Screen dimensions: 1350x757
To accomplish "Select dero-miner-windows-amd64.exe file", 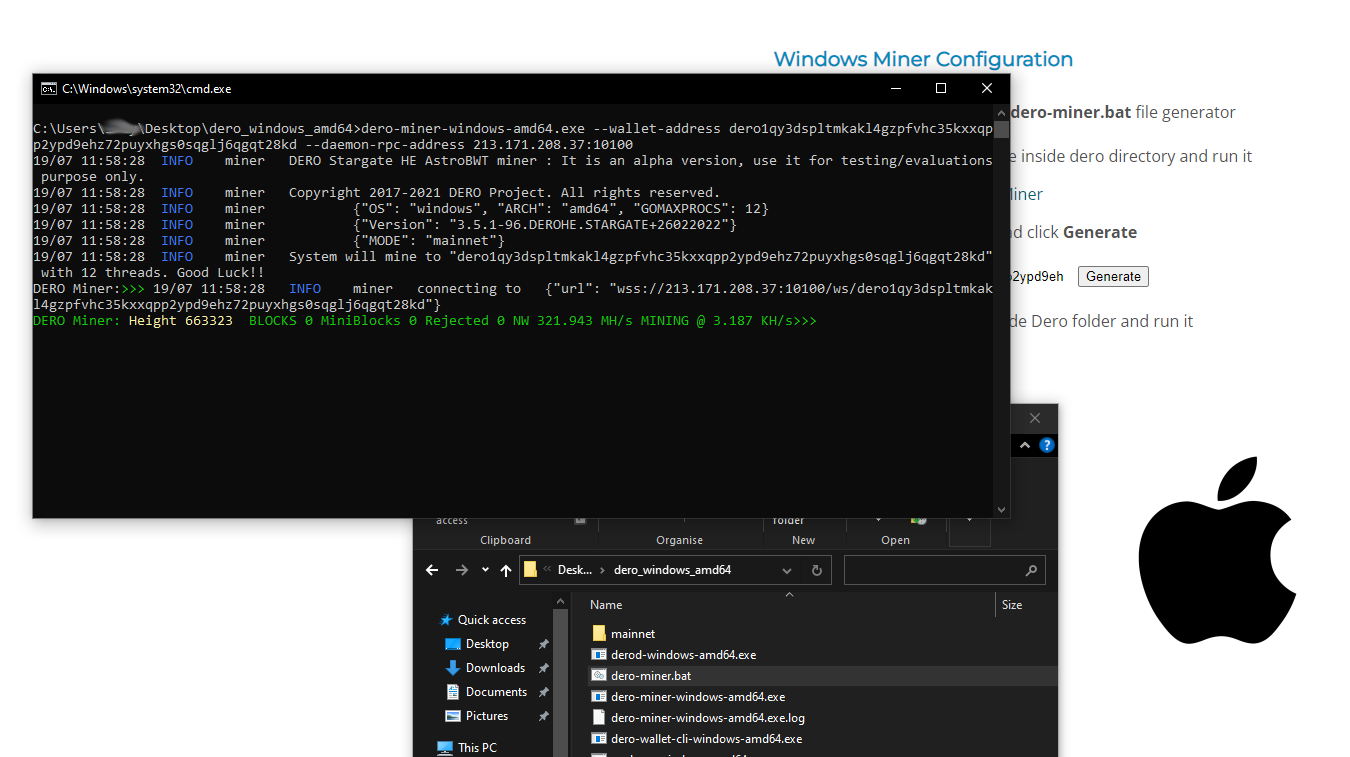I will click(x=698, y=697).
